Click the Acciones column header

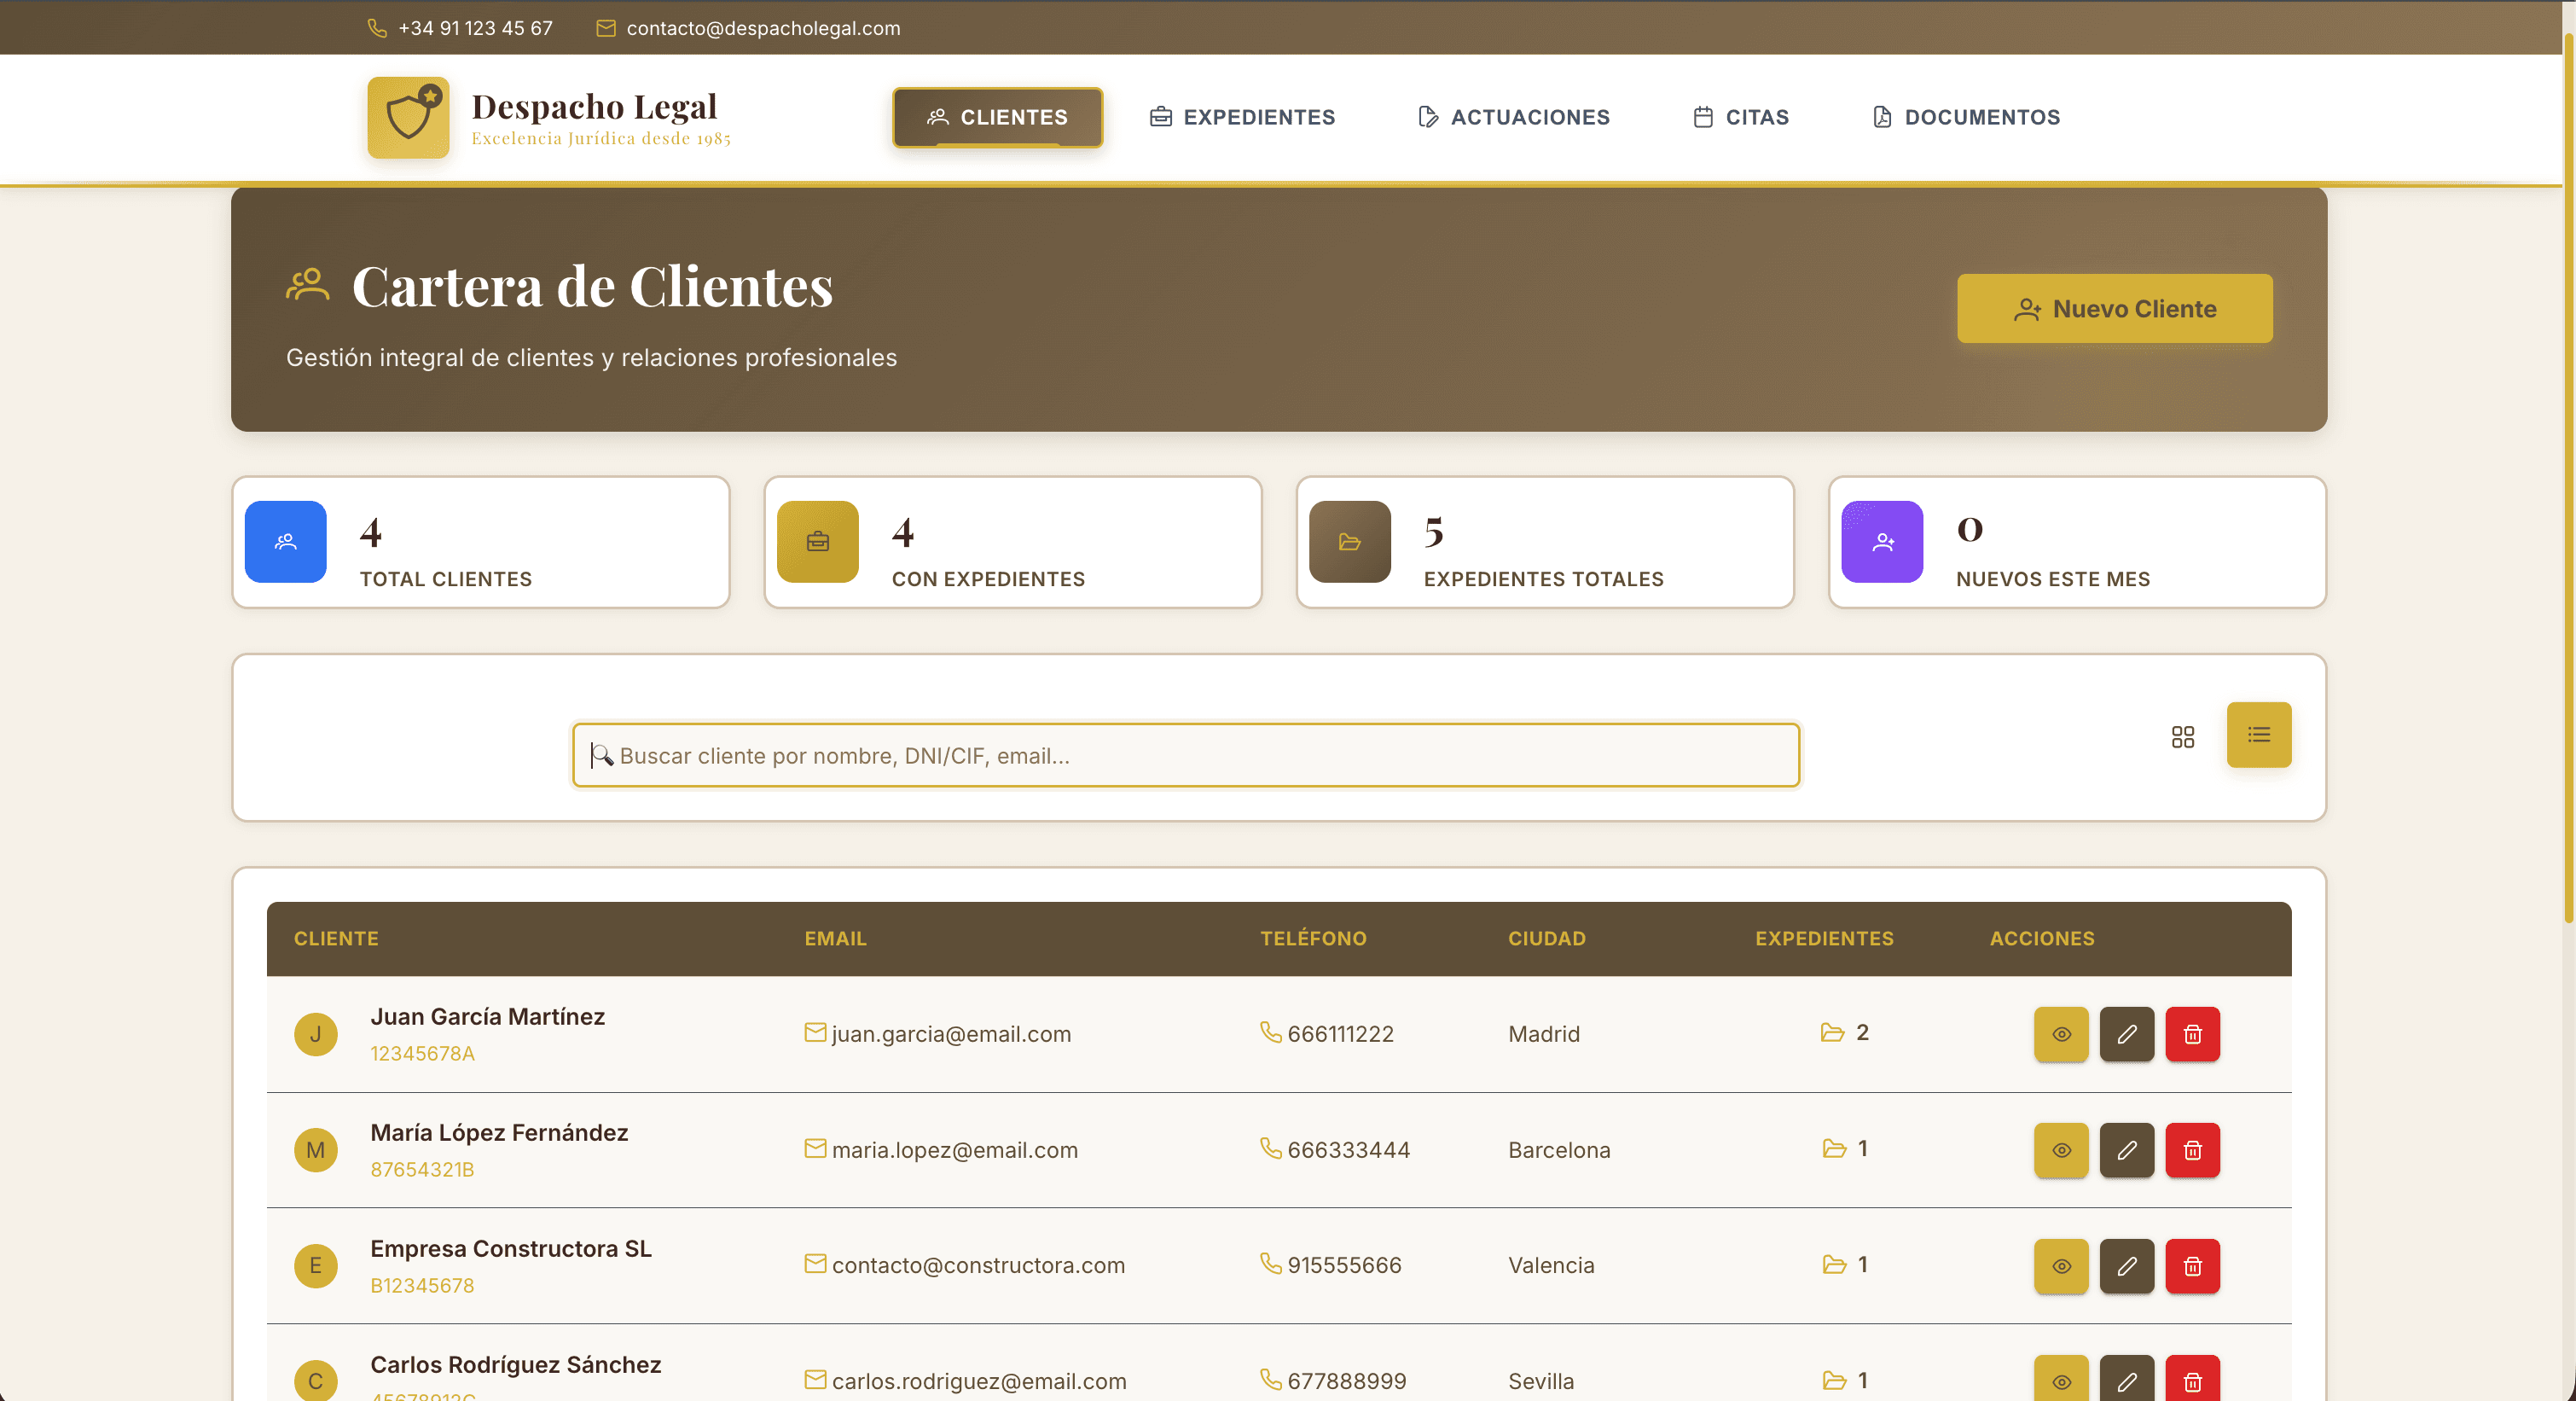2041,938
